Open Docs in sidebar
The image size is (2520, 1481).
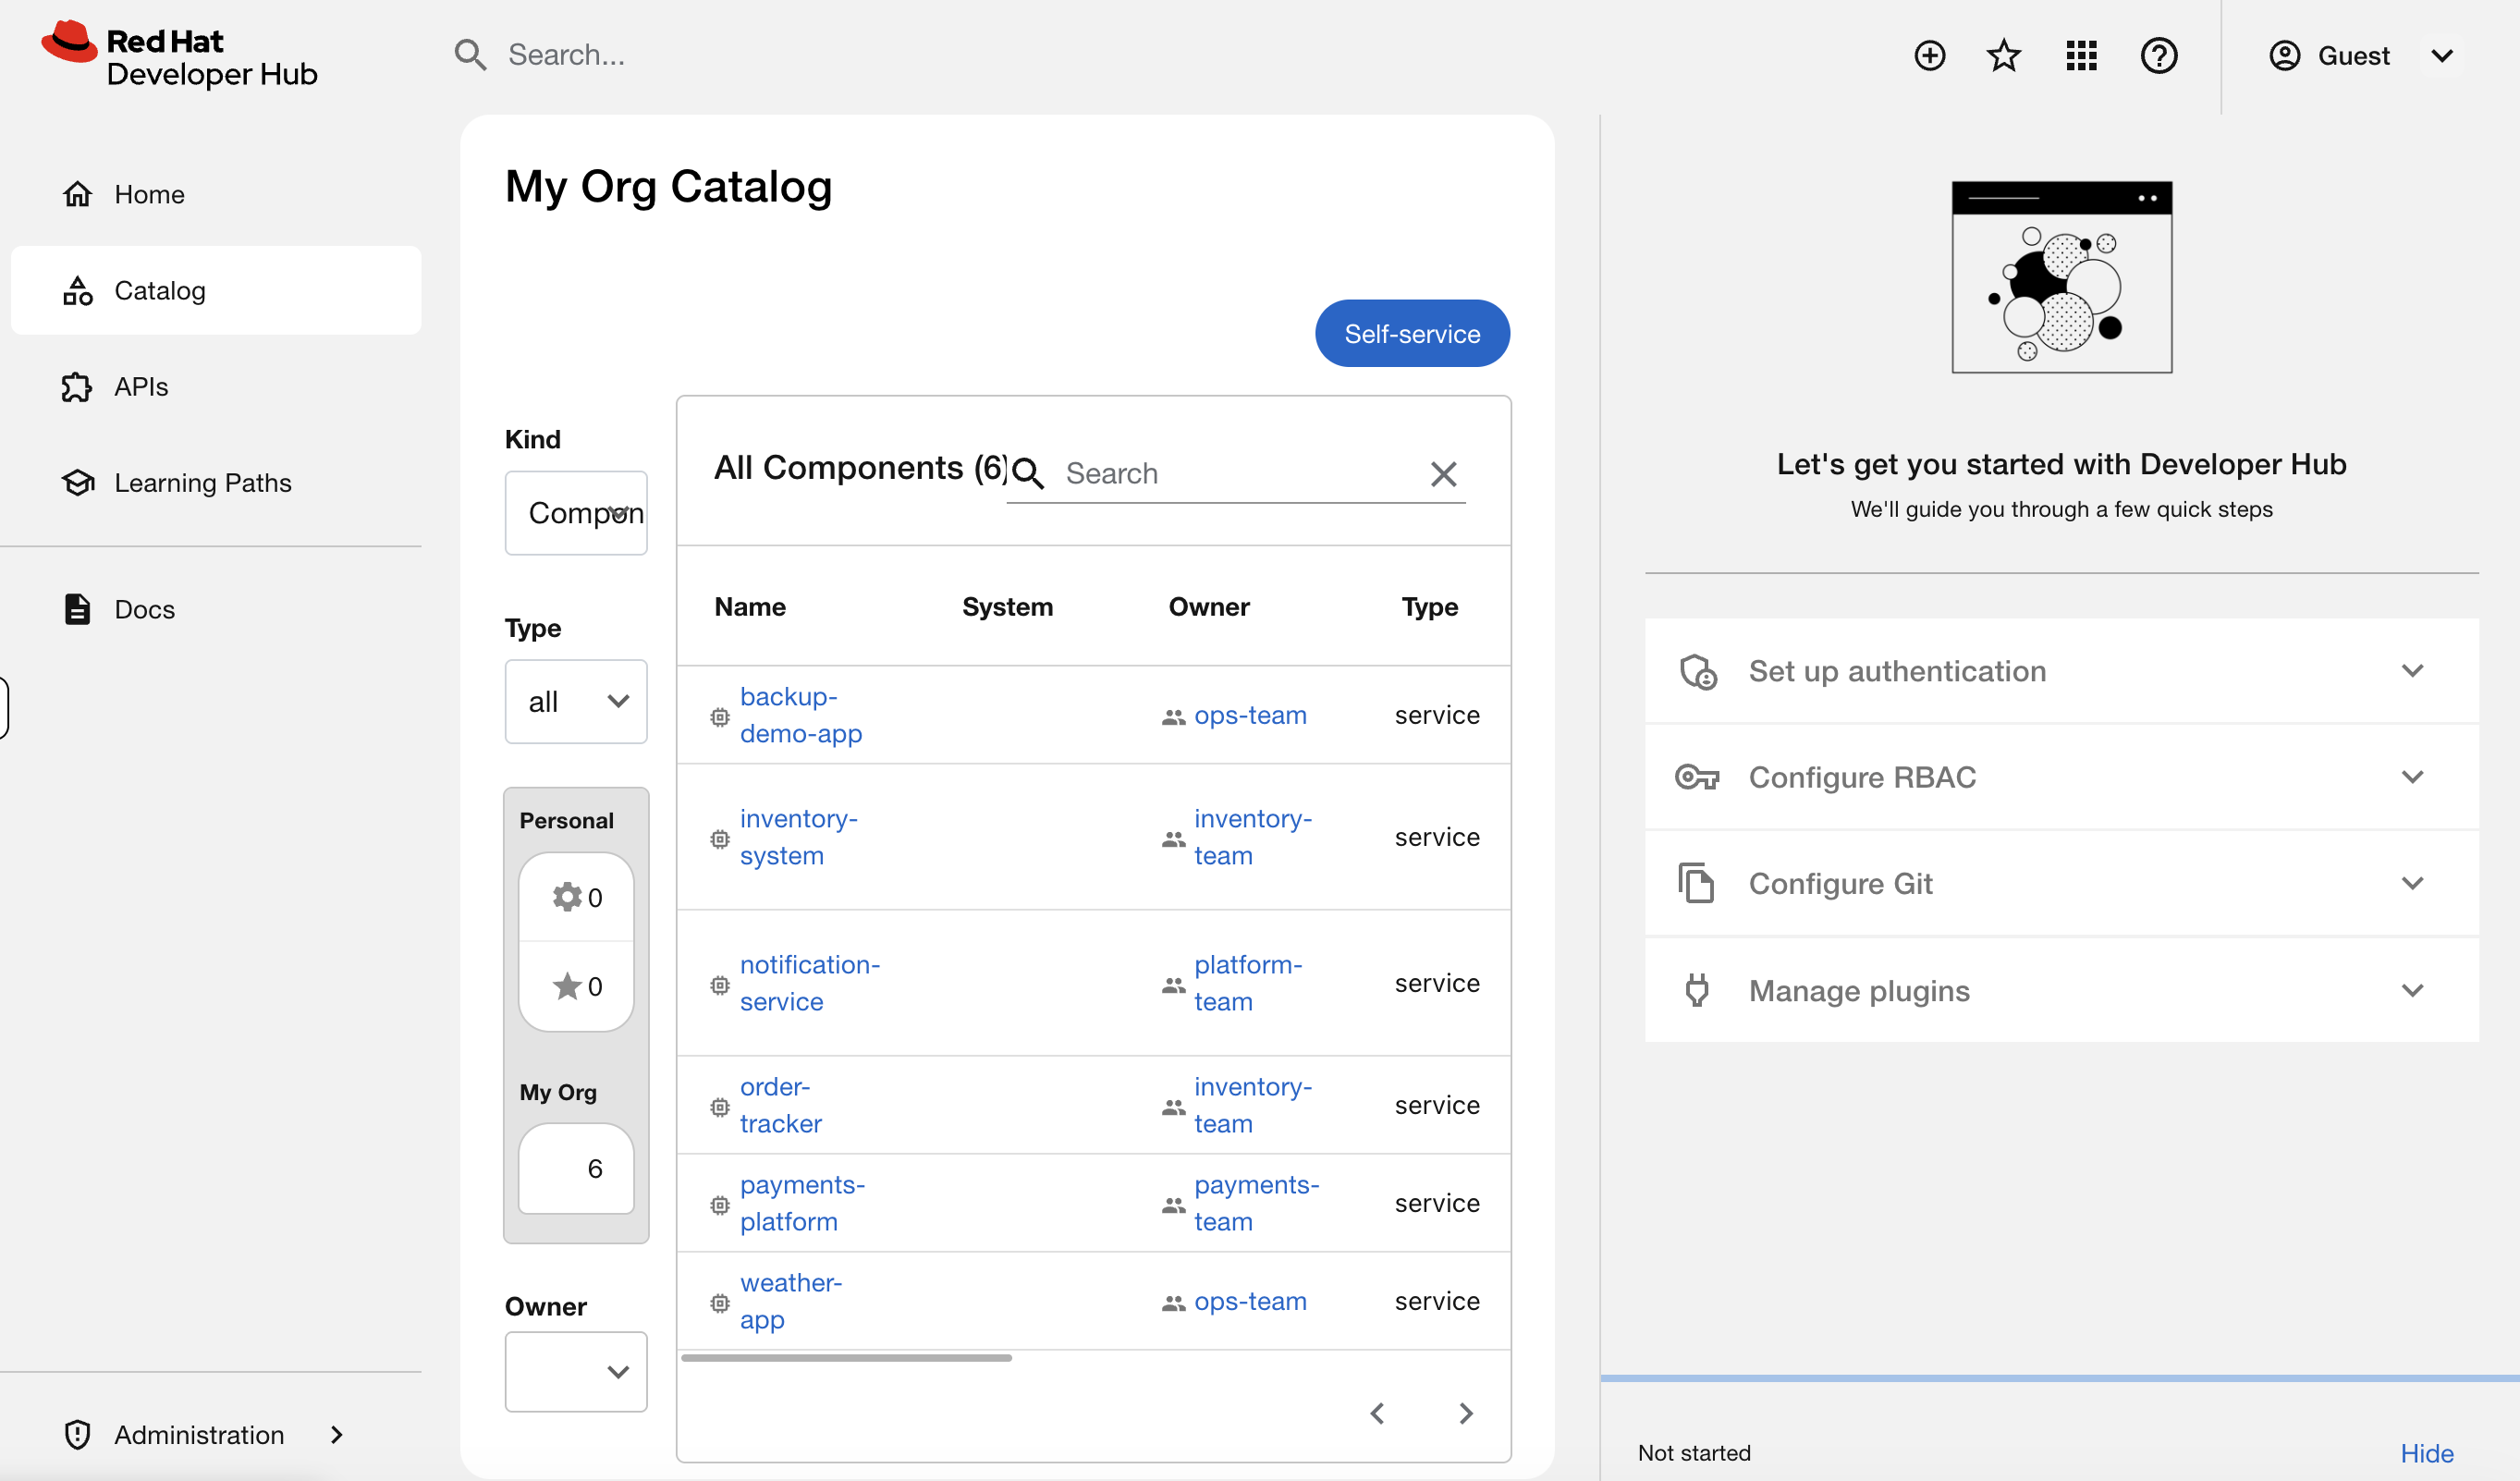(x=216, y=609)
